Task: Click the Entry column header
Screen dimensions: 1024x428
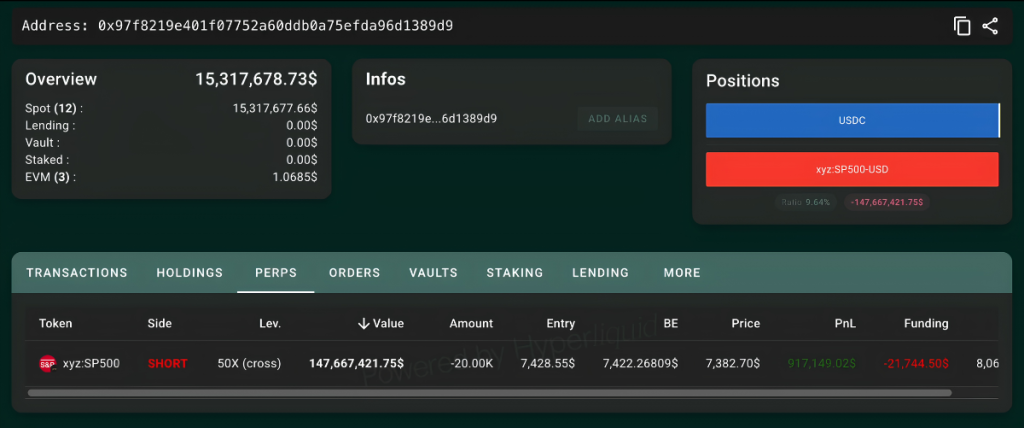Action: (561, 323)
